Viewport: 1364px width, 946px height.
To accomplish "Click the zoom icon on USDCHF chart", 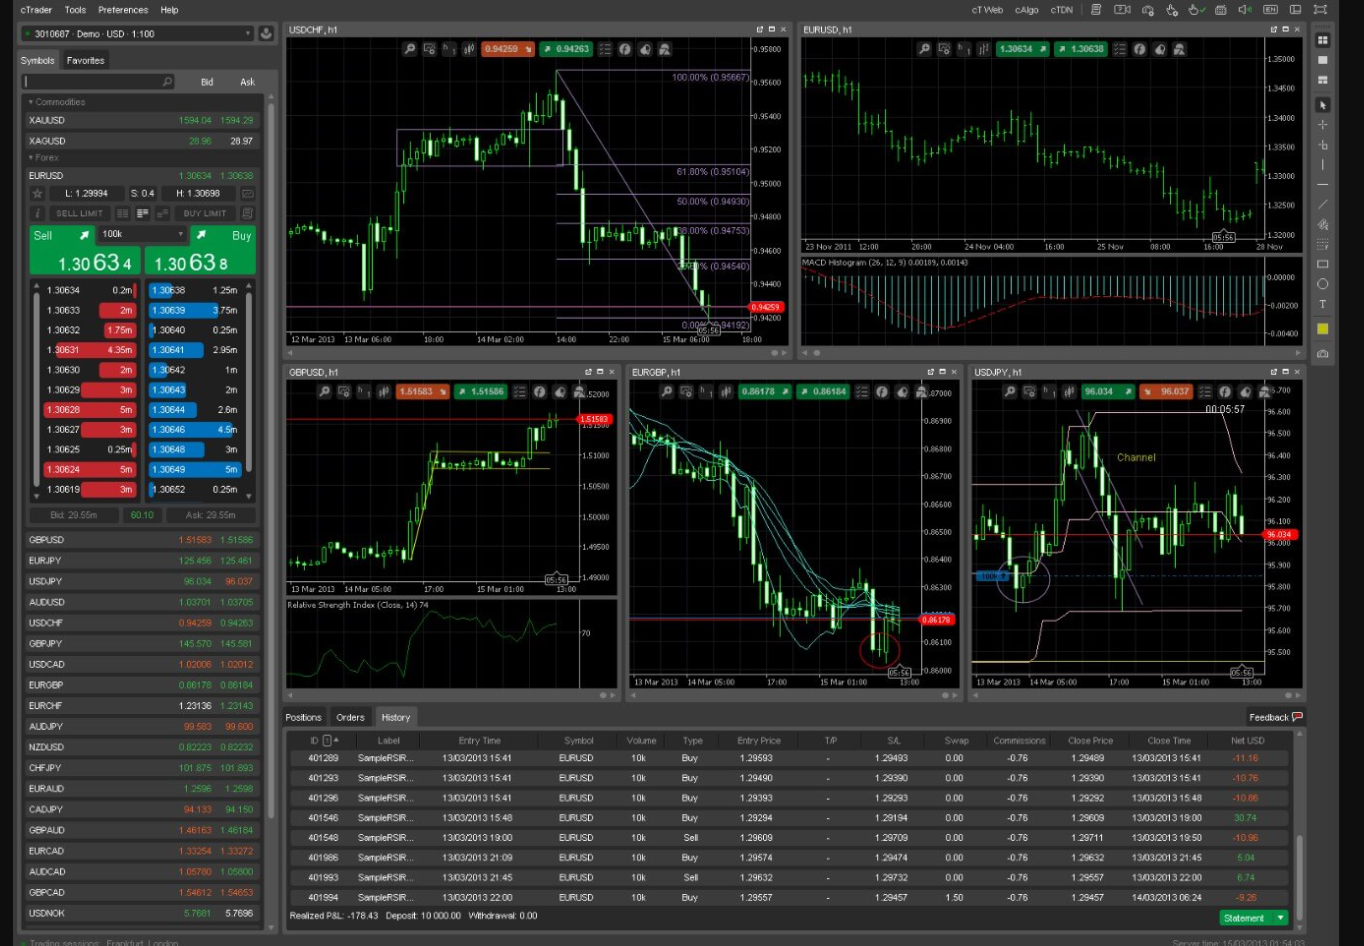I will [410, 49].
